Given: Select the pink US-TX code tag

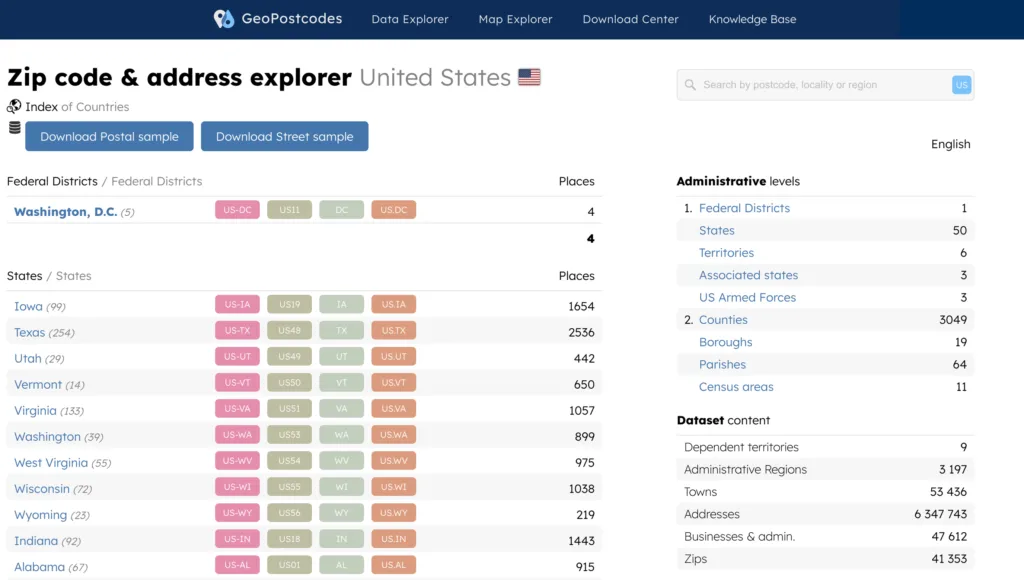Looking at the screenshot, I should coord(237,332).
